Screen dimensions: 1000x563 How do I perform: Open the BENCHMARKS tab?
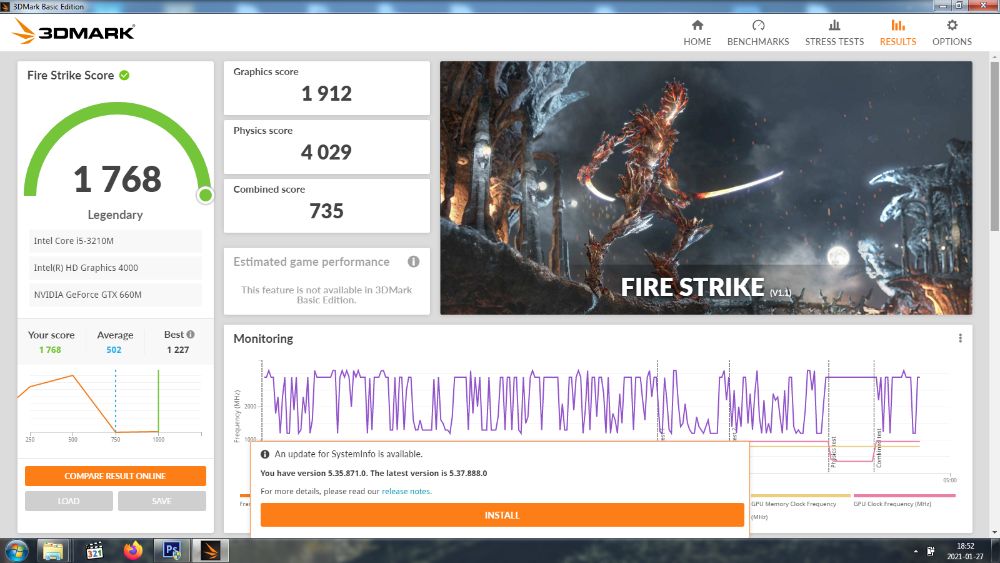pyautogui.click(x=758, y=33)
